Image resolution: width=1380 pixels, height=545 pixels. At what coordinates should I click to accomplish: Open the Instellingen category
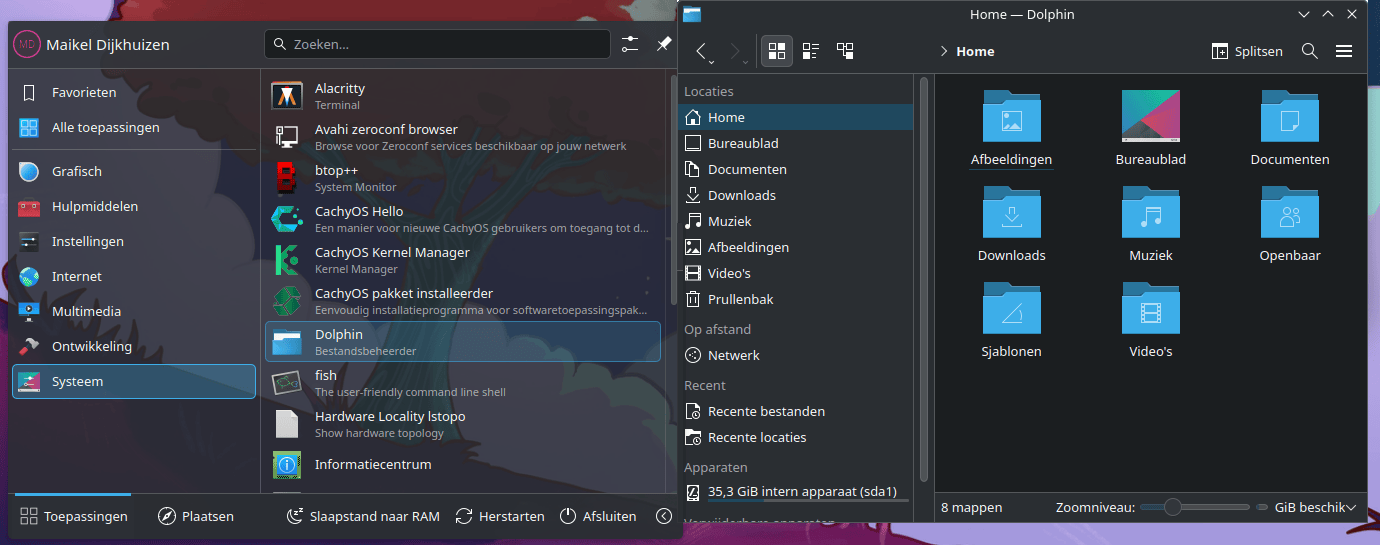point(134,241)
